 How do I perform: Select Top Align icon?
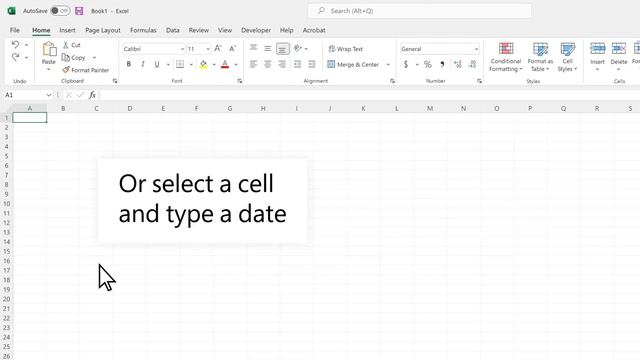(253, 48)
